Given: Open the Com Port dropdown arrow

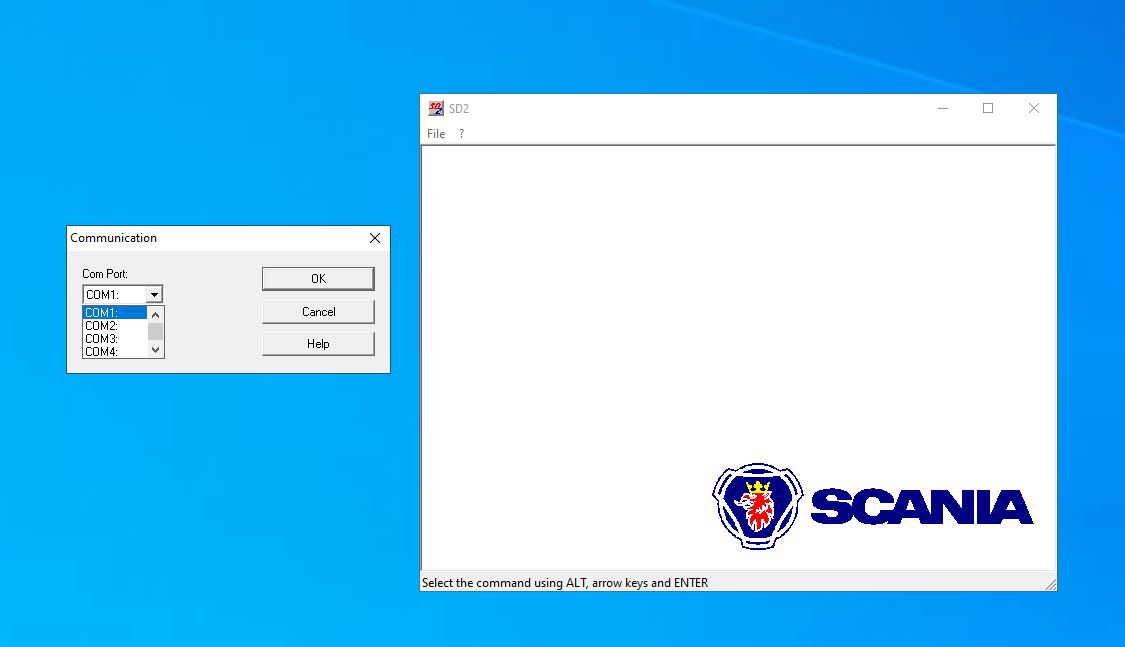Looking at the screenshot, I should coord(155,293).
